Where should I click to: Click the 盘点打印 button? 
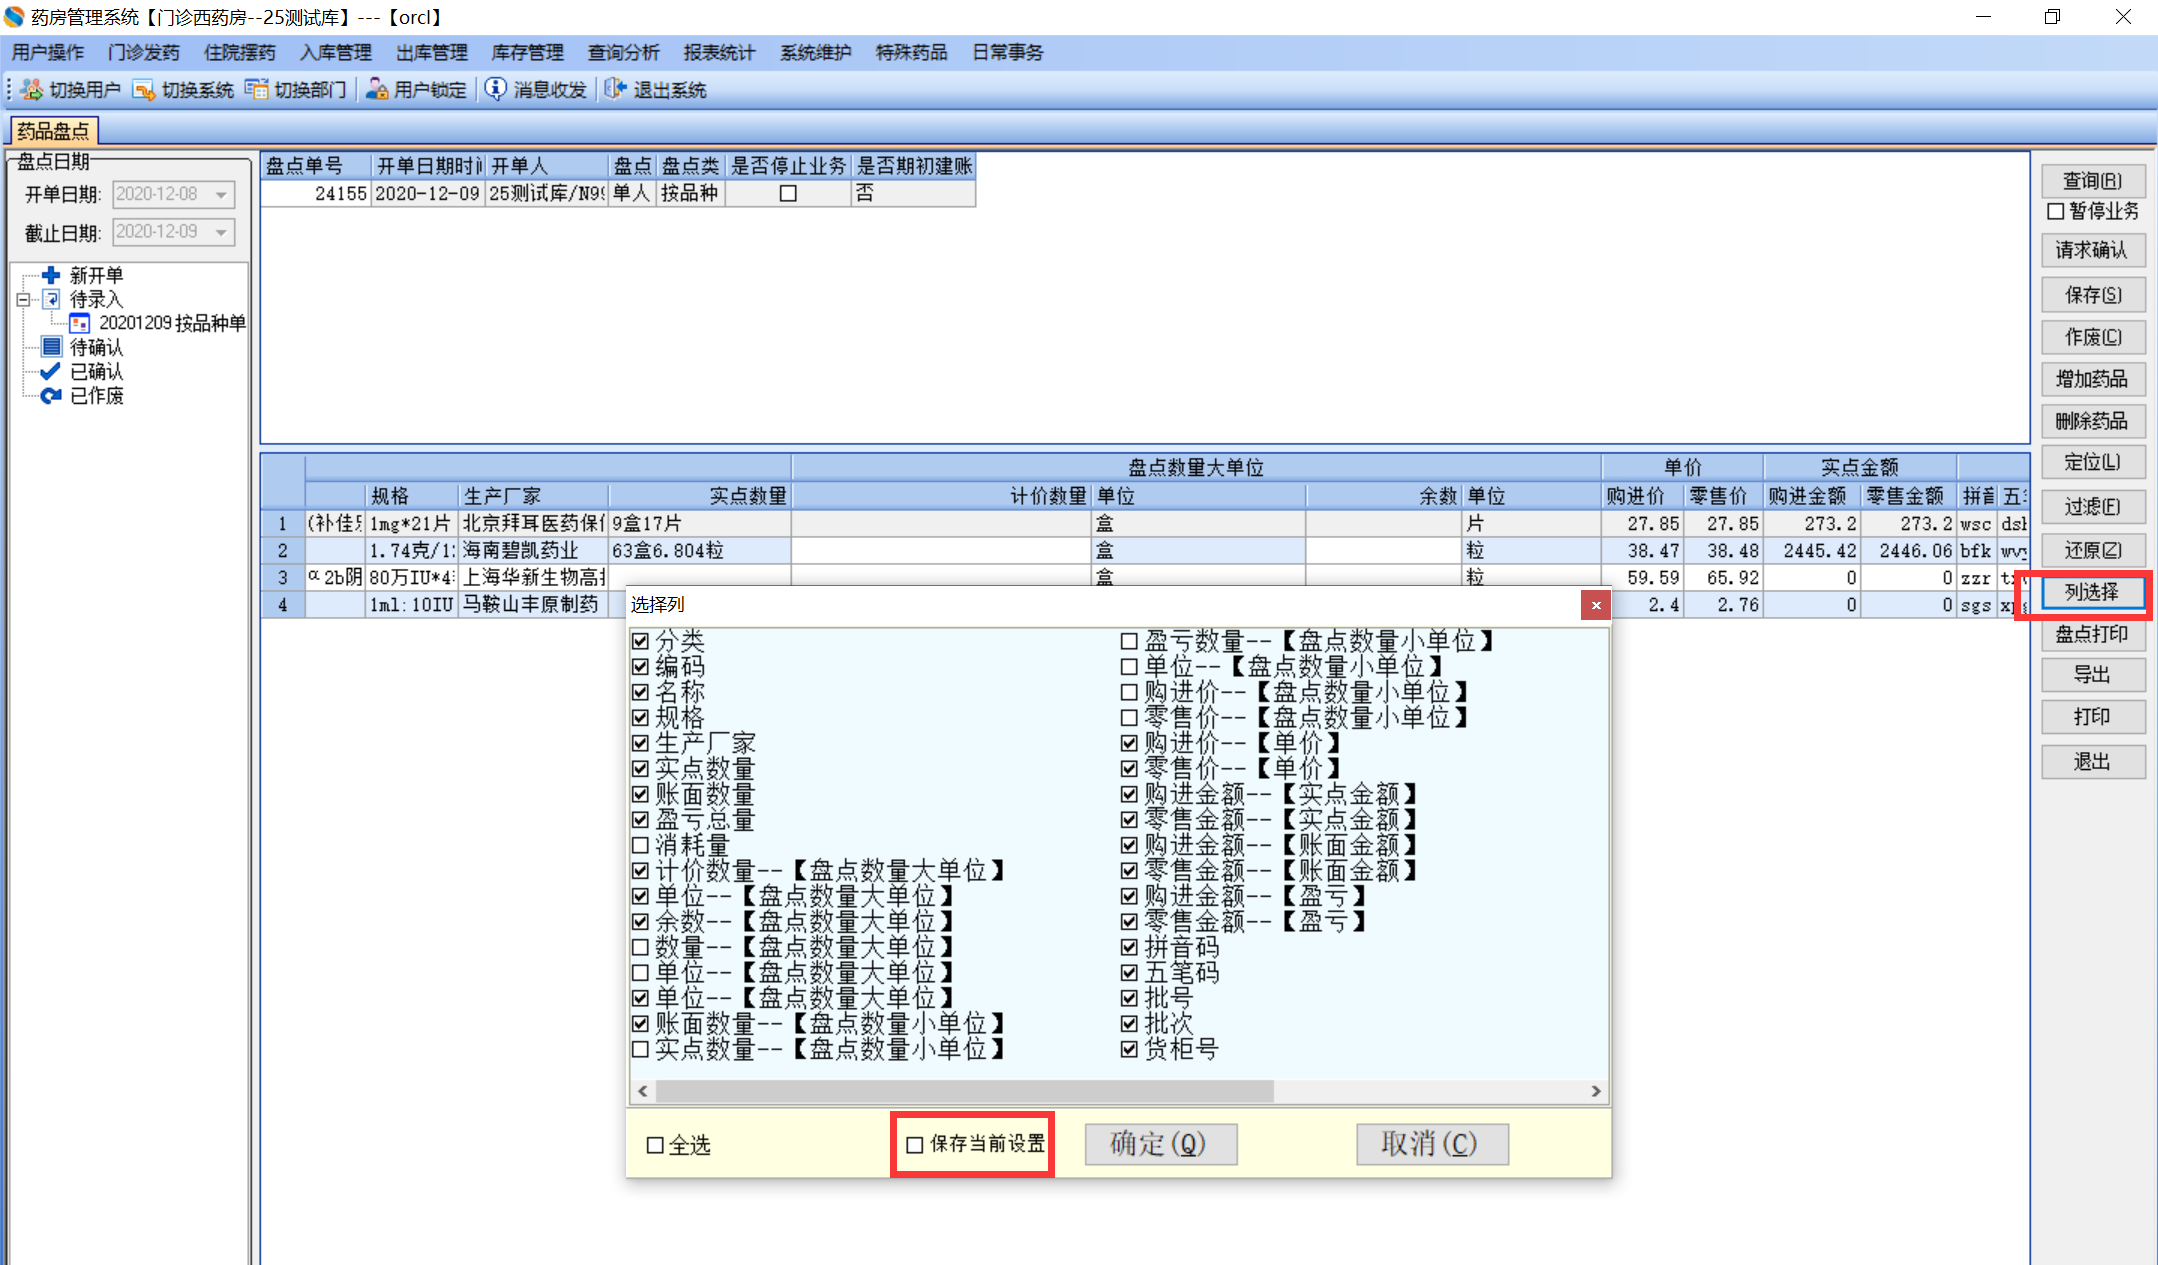click(x=2092, y=634)
